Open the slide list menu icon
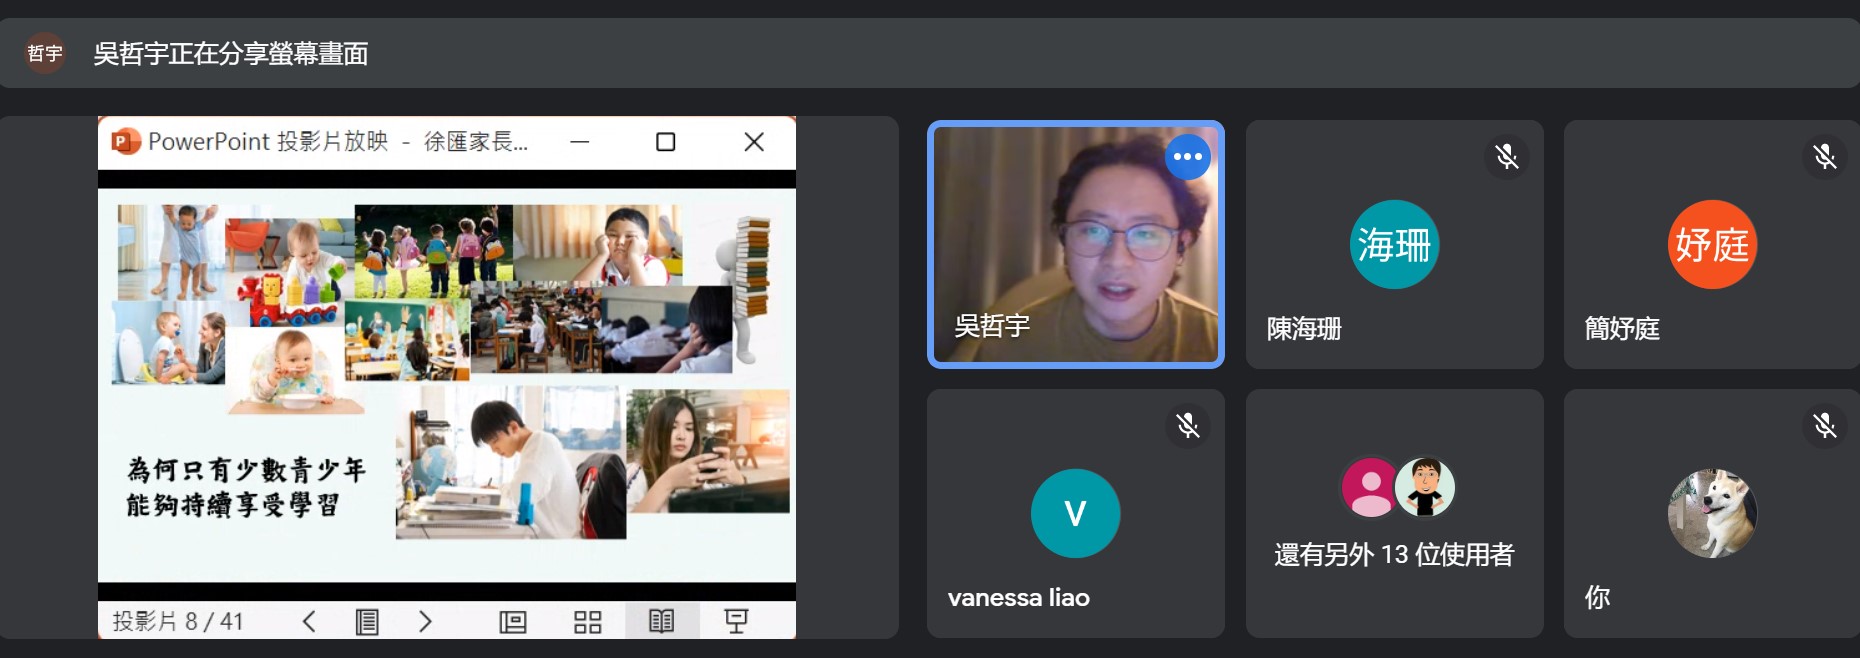Viewport: 1860px width, 658px height. click(367, 621)
